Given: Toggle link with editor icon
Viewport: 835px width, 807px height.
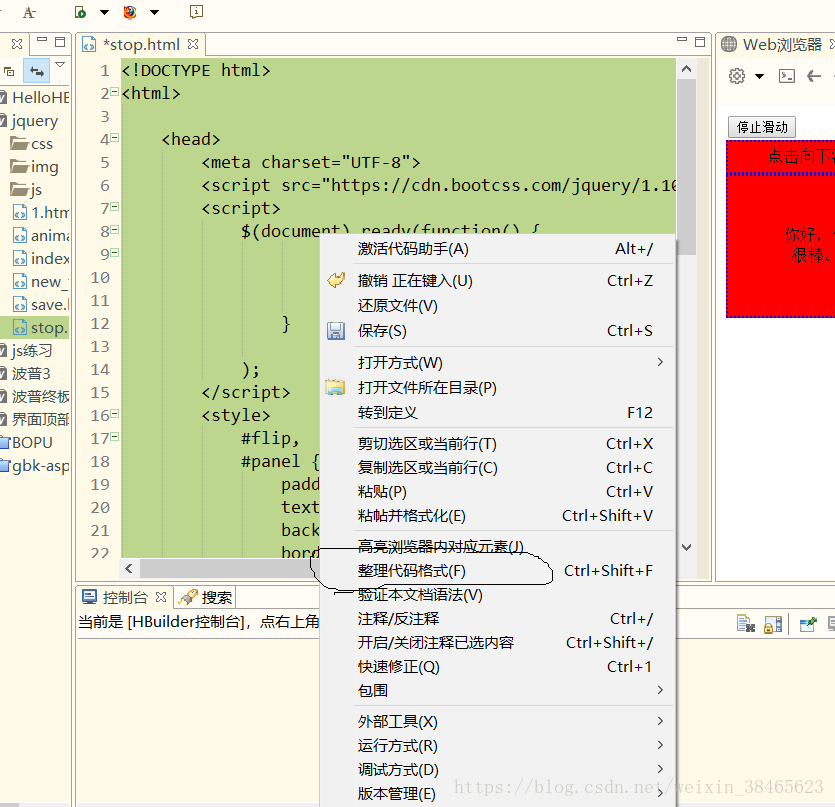Looking at the screenshot, I should (x=37, y=70).
